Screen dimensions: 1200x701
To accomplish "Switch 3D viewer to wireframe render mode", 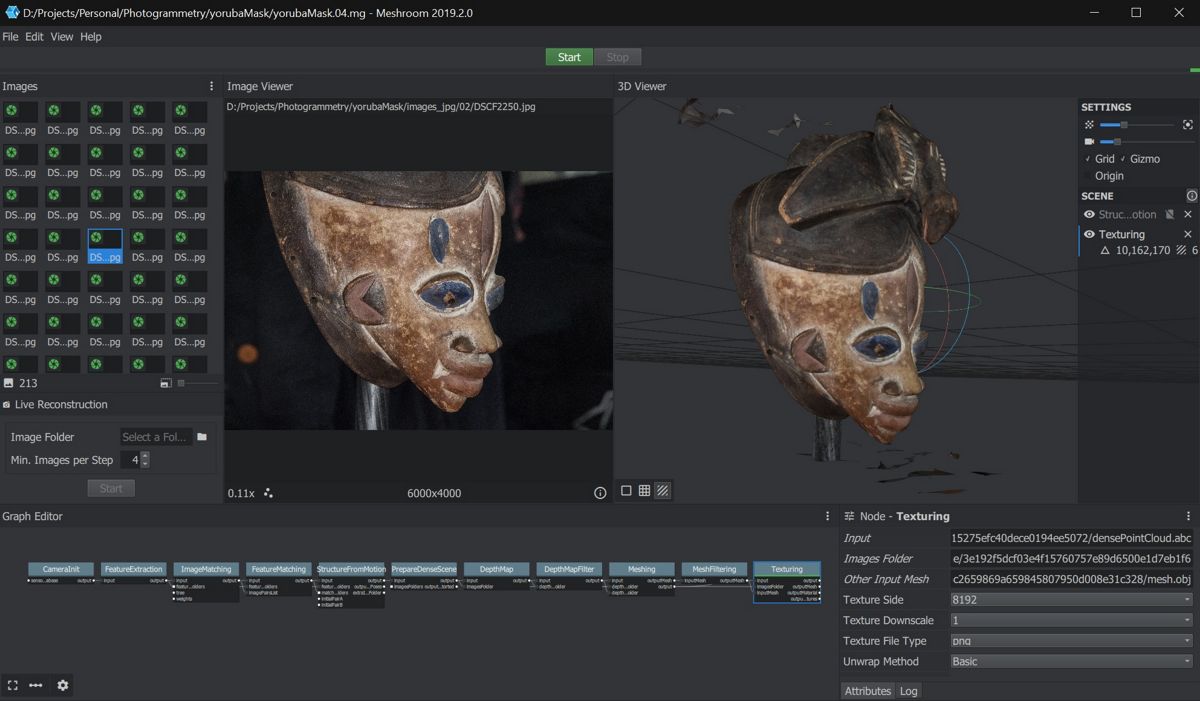I will point(644,491).
